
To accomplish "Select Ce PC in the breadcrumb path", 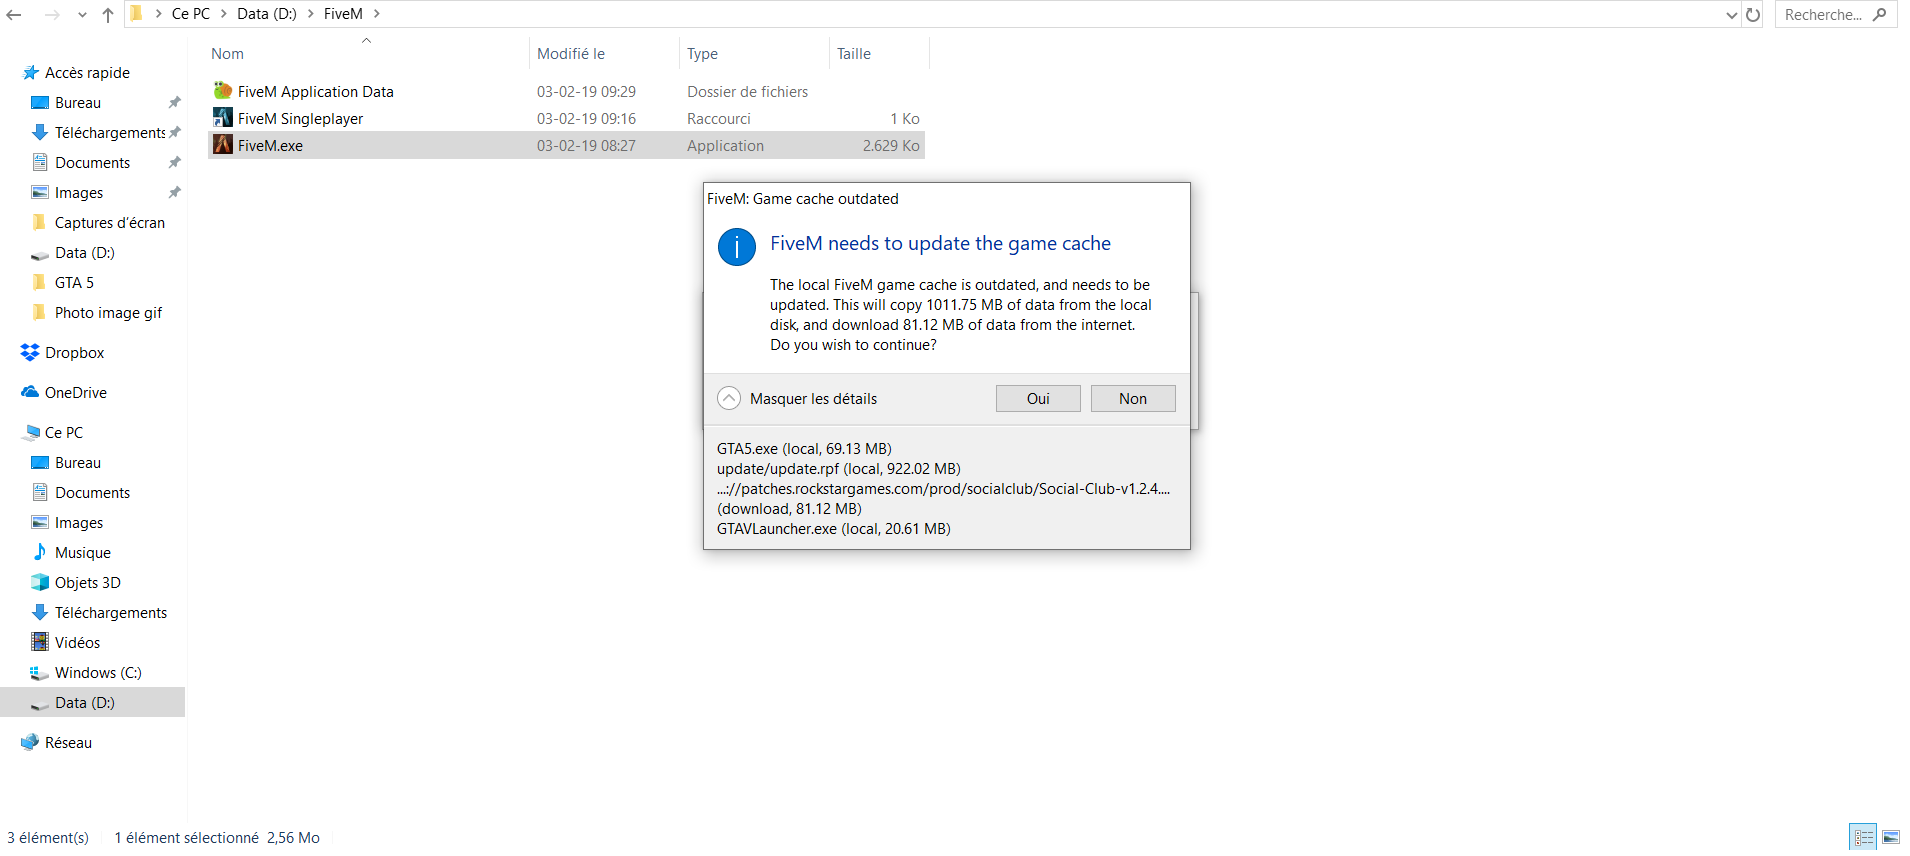I will [x=191, y=14].
